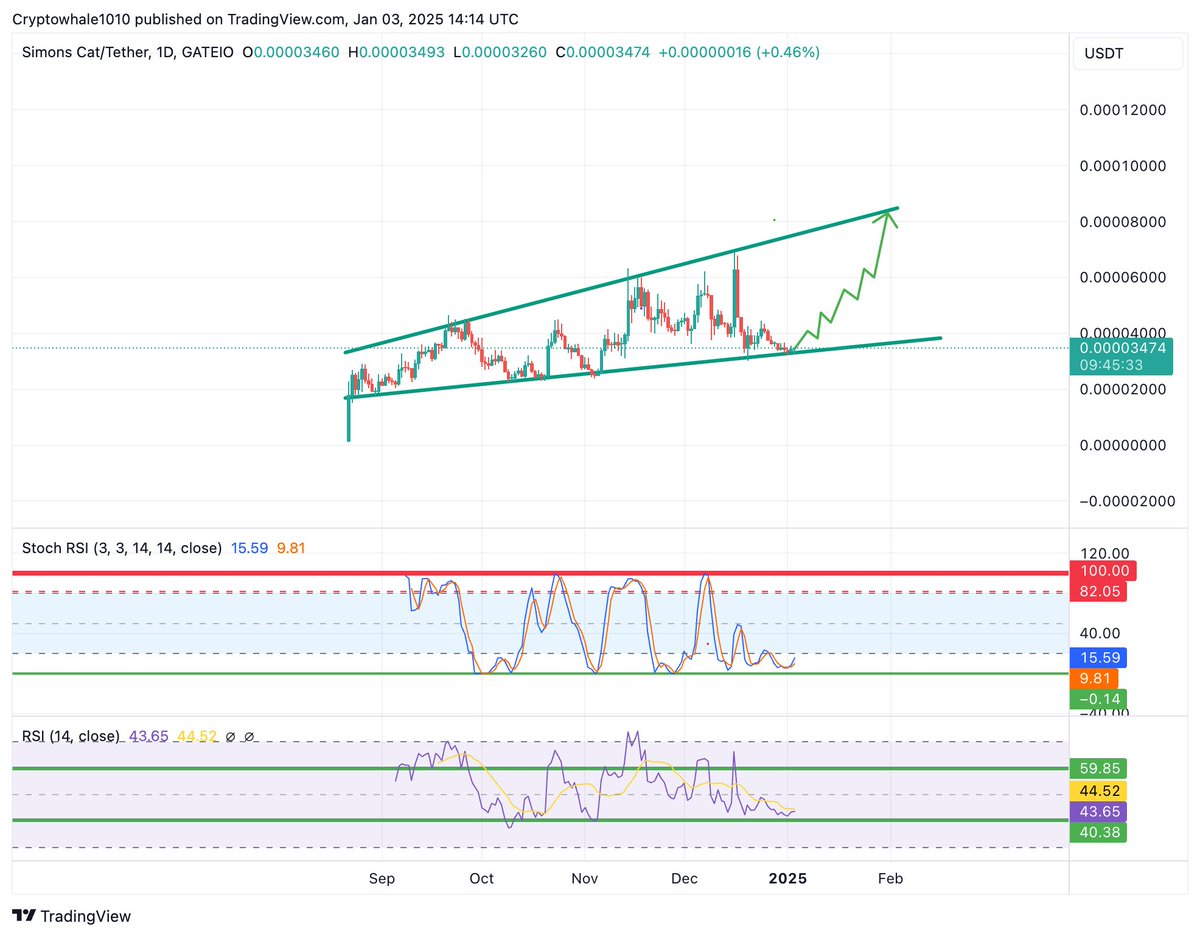
Task: Click the red 82.05 axis tag
Action: pos(1098,591)
